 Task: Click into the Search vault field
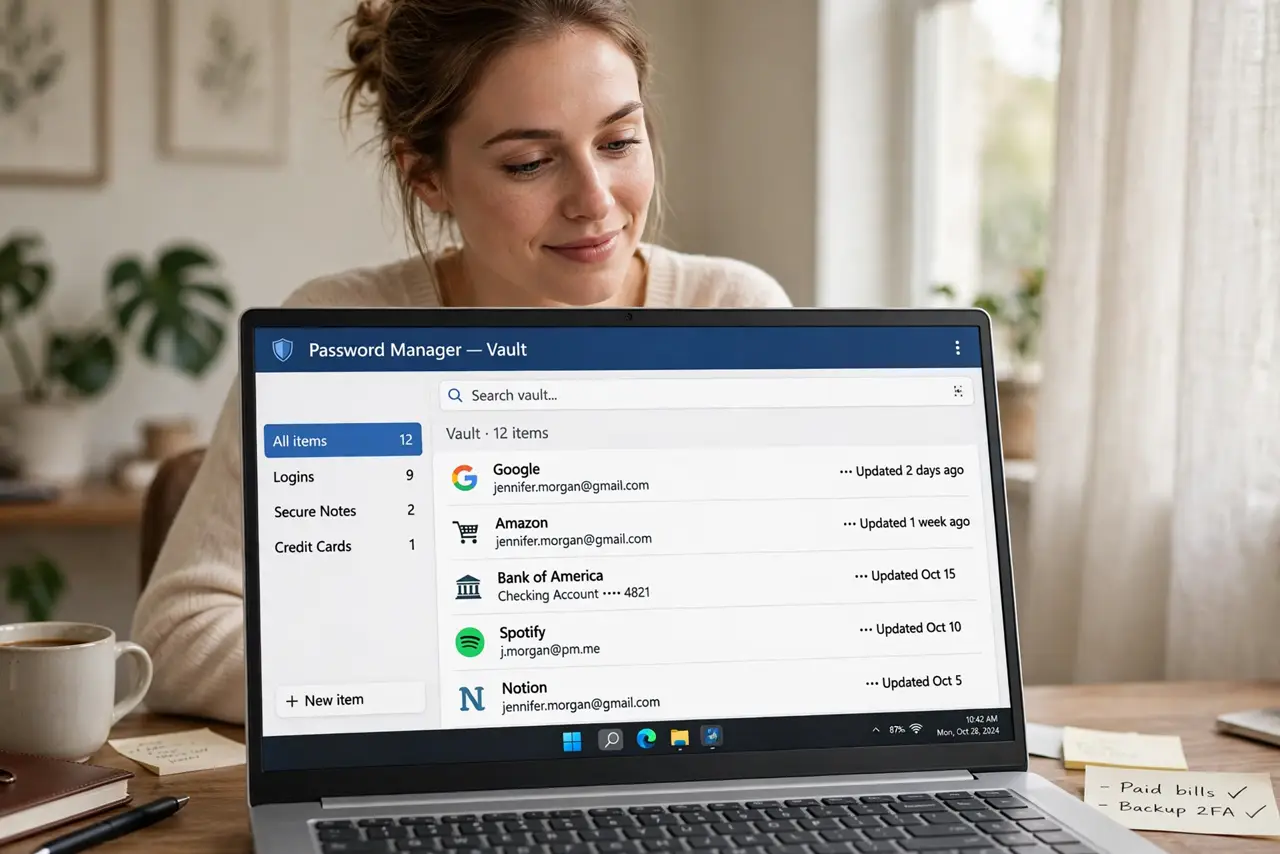click(706, 394)
